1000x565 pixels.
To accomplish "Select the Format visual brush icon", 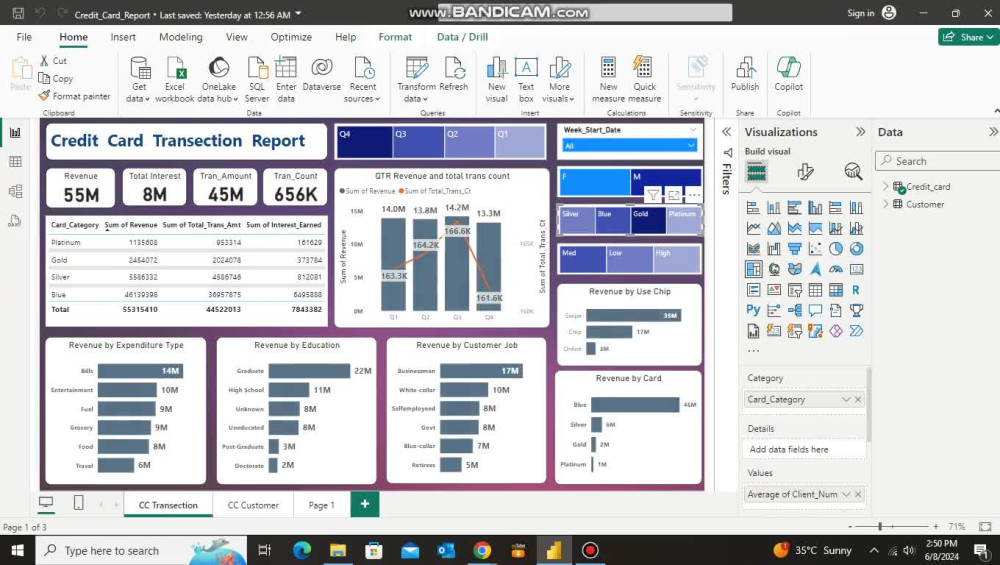I will point(805,172).
